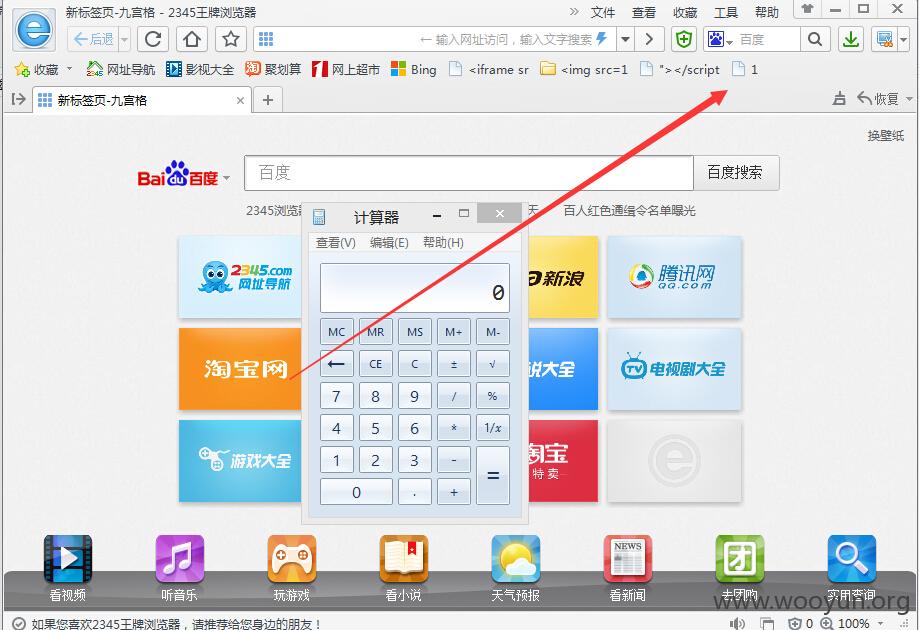Click the main 百度 search input

click(x=469, y=173)
